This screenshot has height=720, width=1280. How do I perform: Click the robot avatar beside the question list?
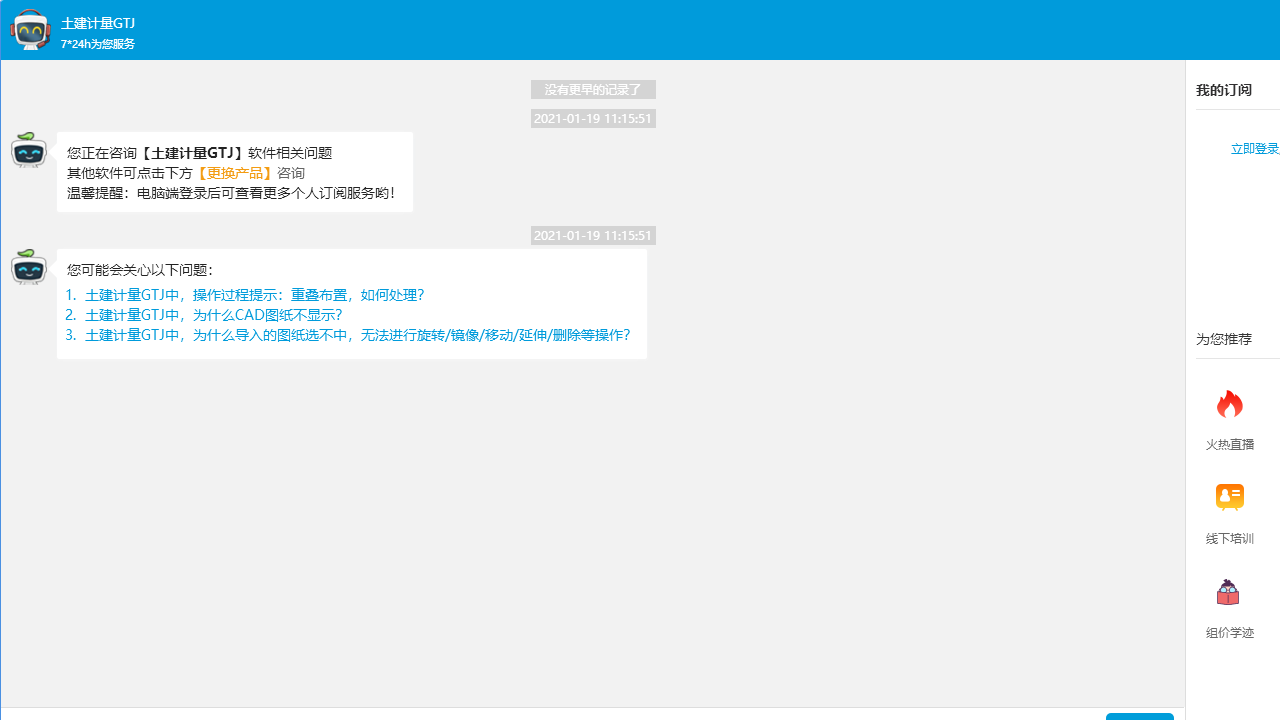tap(28, 267)
